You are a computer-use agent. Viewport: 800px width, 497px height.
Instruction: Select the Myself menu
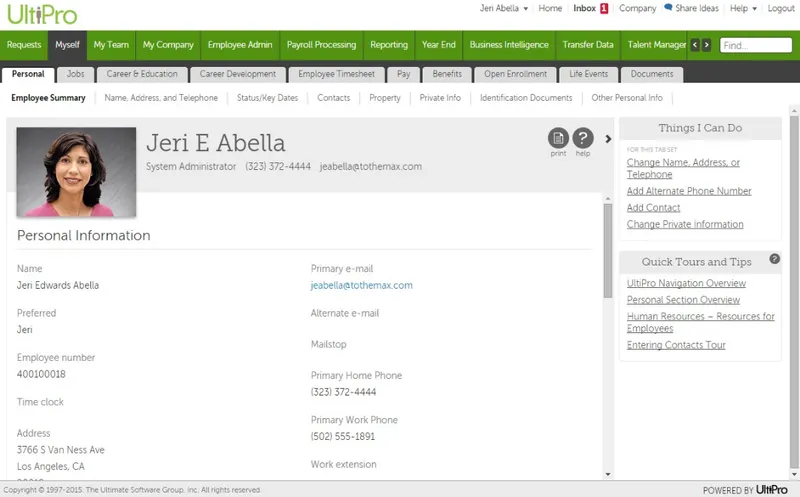point(67,45)
